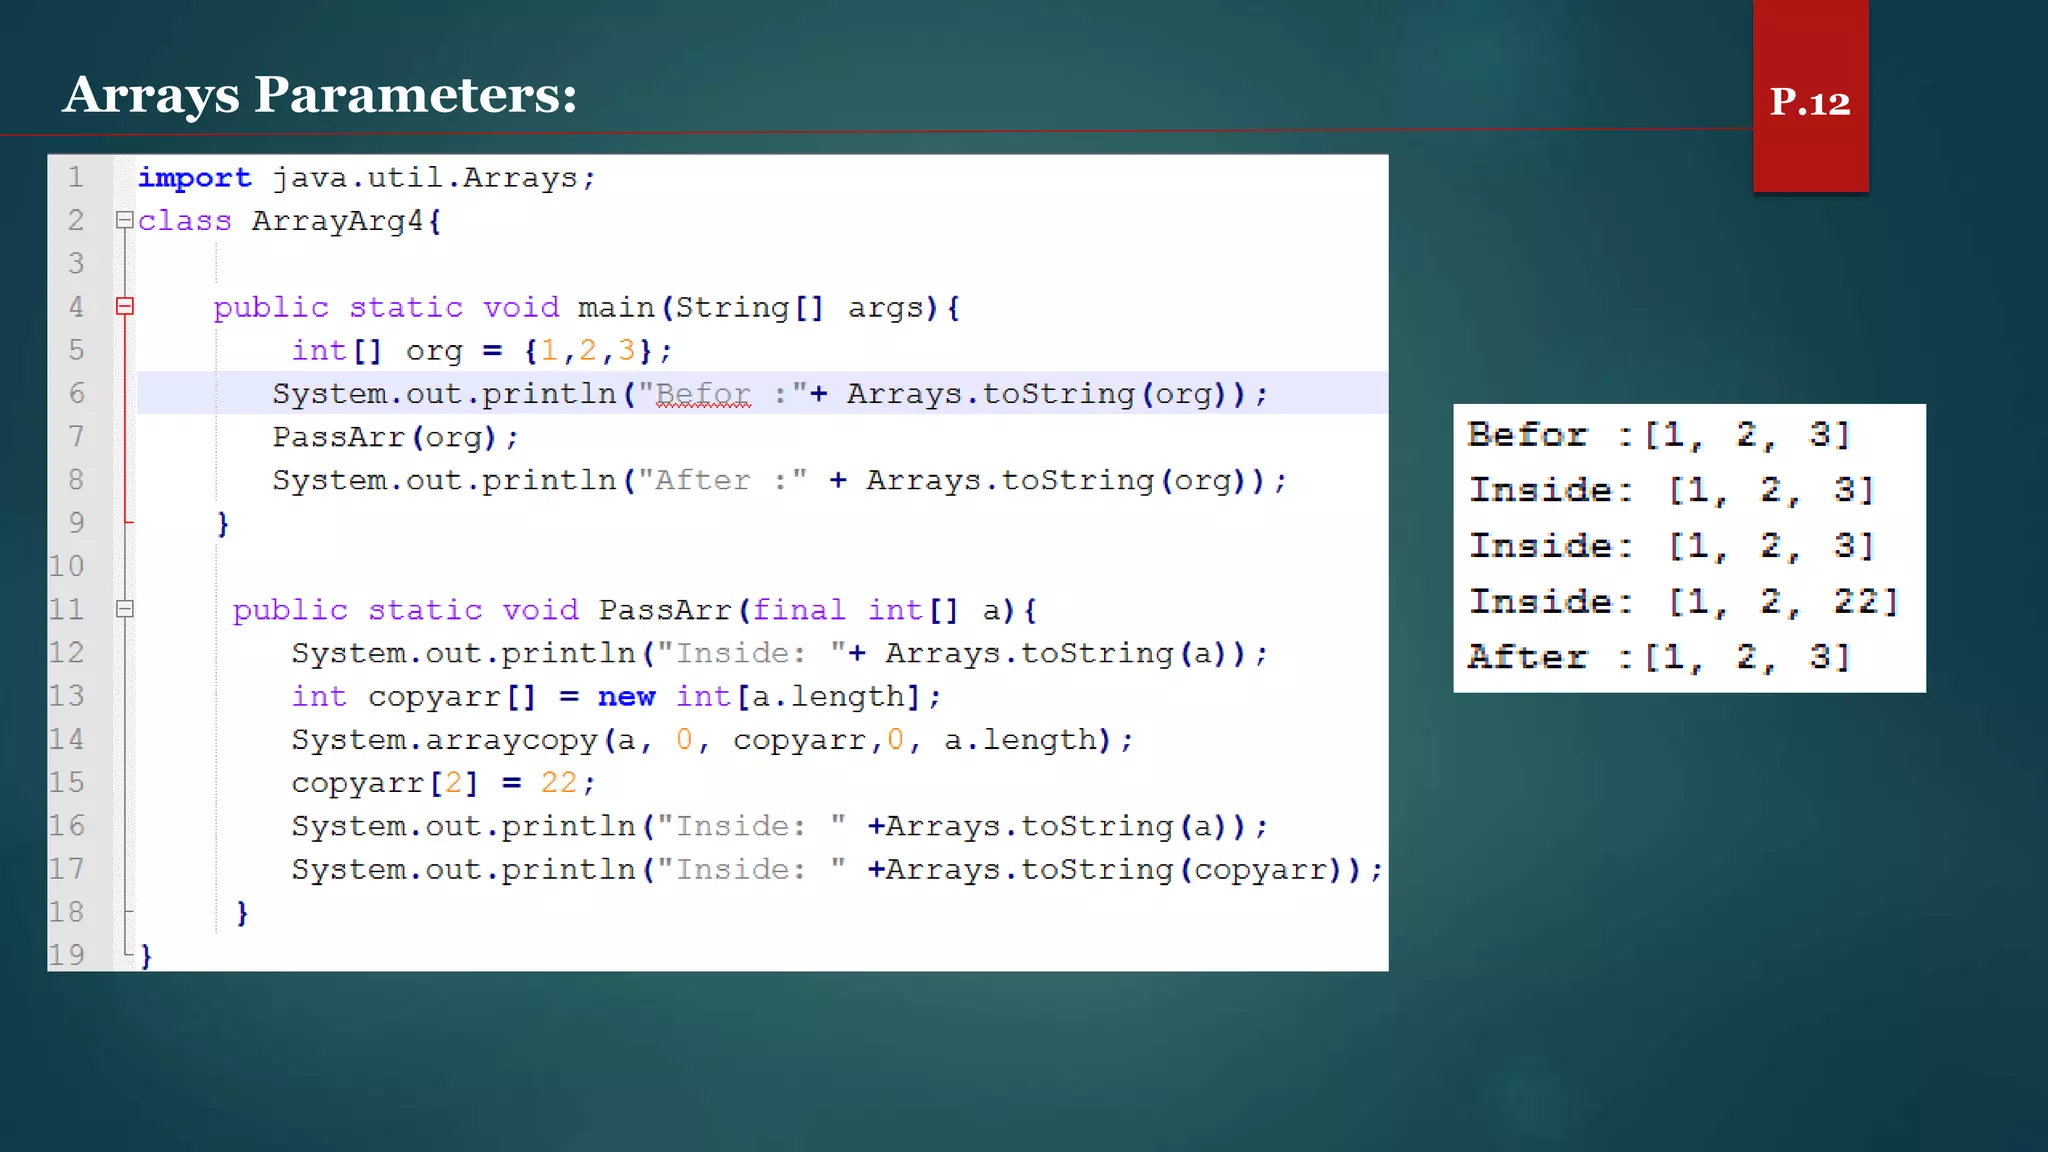Image resolution: width=2048 pixels, height=1152 pixels.
Task: Click line number 19 in gutter
Action: (x=67, y=955)
